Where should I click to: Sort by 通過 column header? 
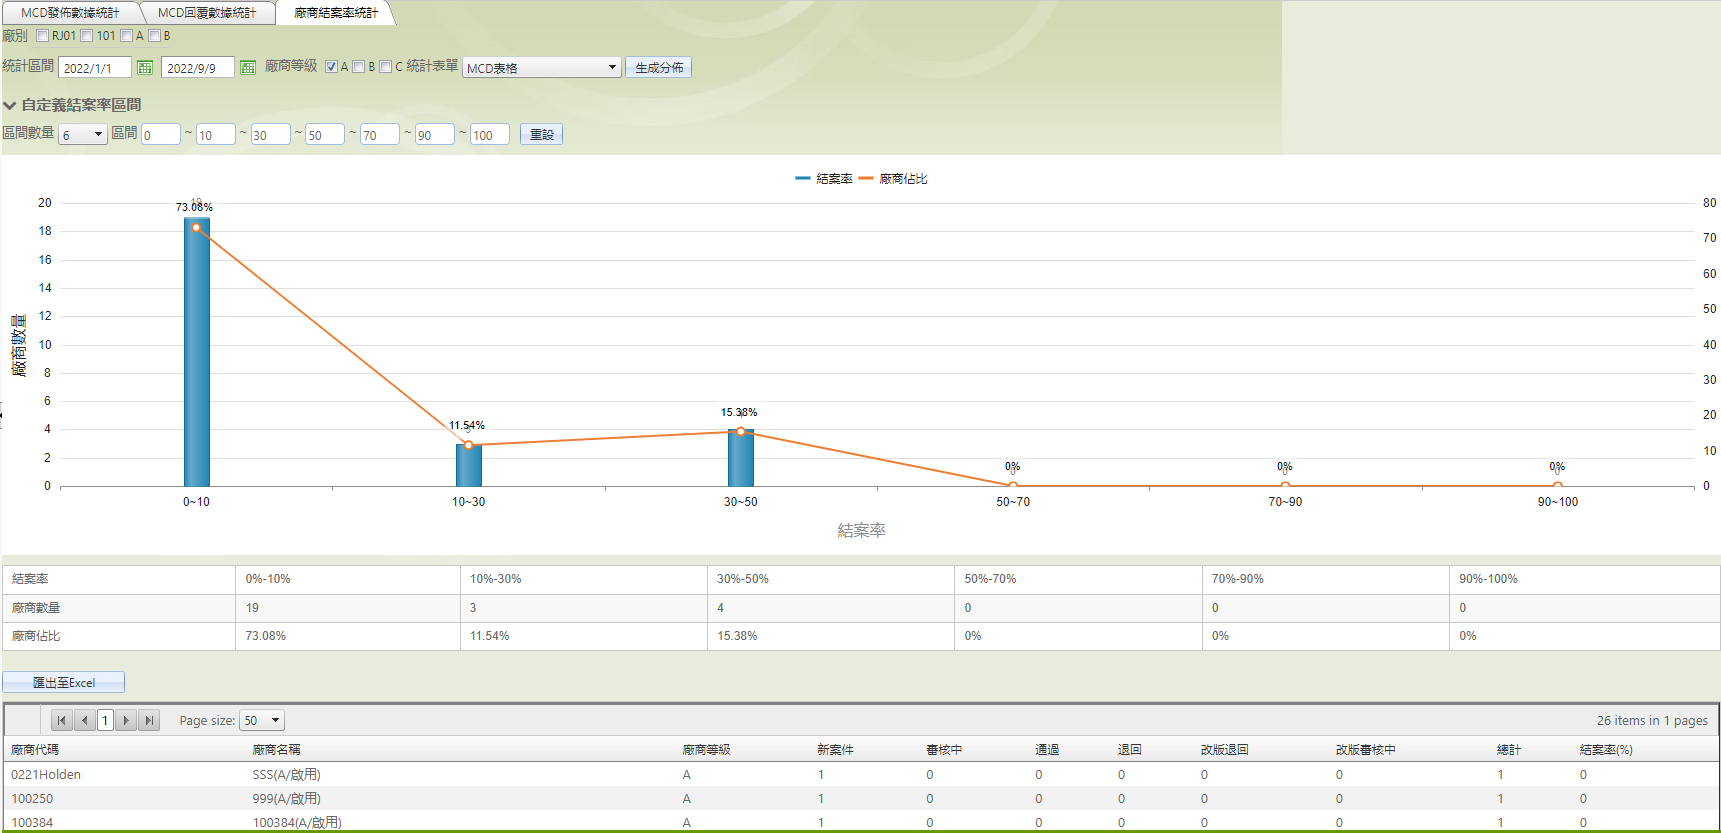tap(1047, 749)
